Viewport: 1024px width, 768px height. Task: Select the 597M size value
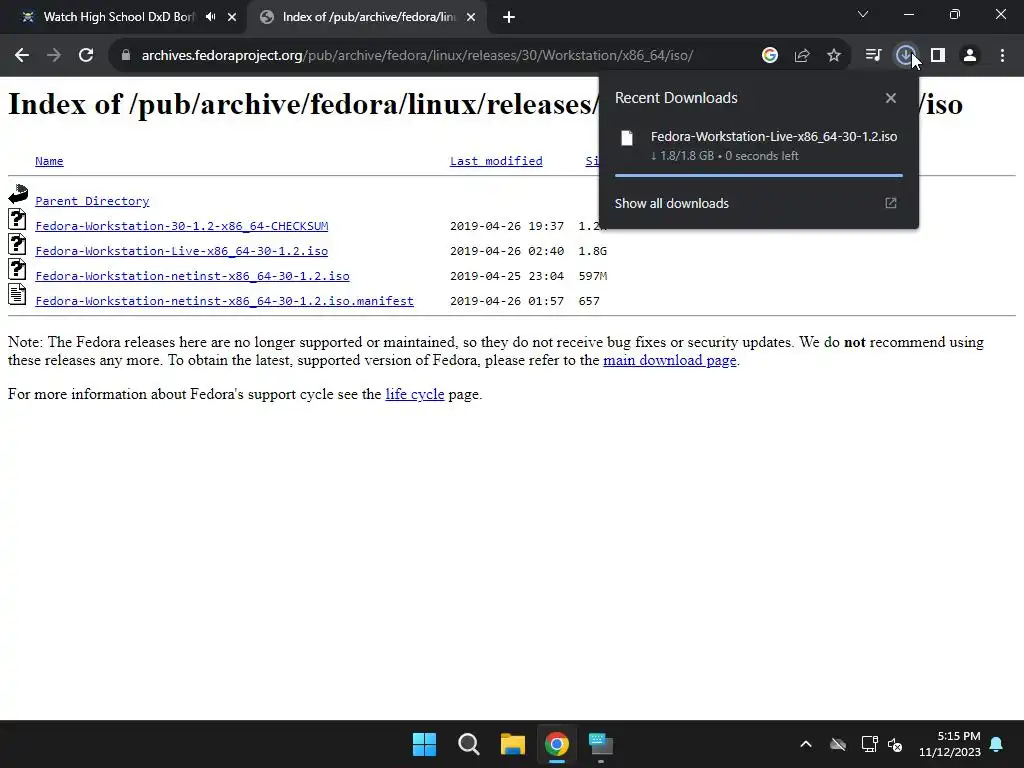pyautogui.click(x=592, y=276)
